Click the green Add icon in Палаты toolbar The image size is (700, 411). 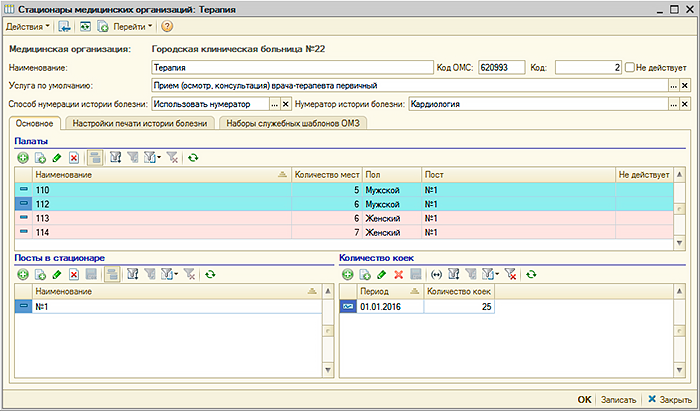coord(23,157)
